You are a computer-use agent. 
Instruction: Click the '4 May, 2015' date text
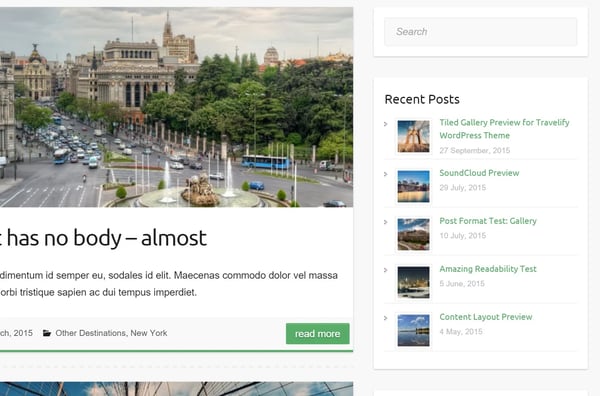(461, 332)
